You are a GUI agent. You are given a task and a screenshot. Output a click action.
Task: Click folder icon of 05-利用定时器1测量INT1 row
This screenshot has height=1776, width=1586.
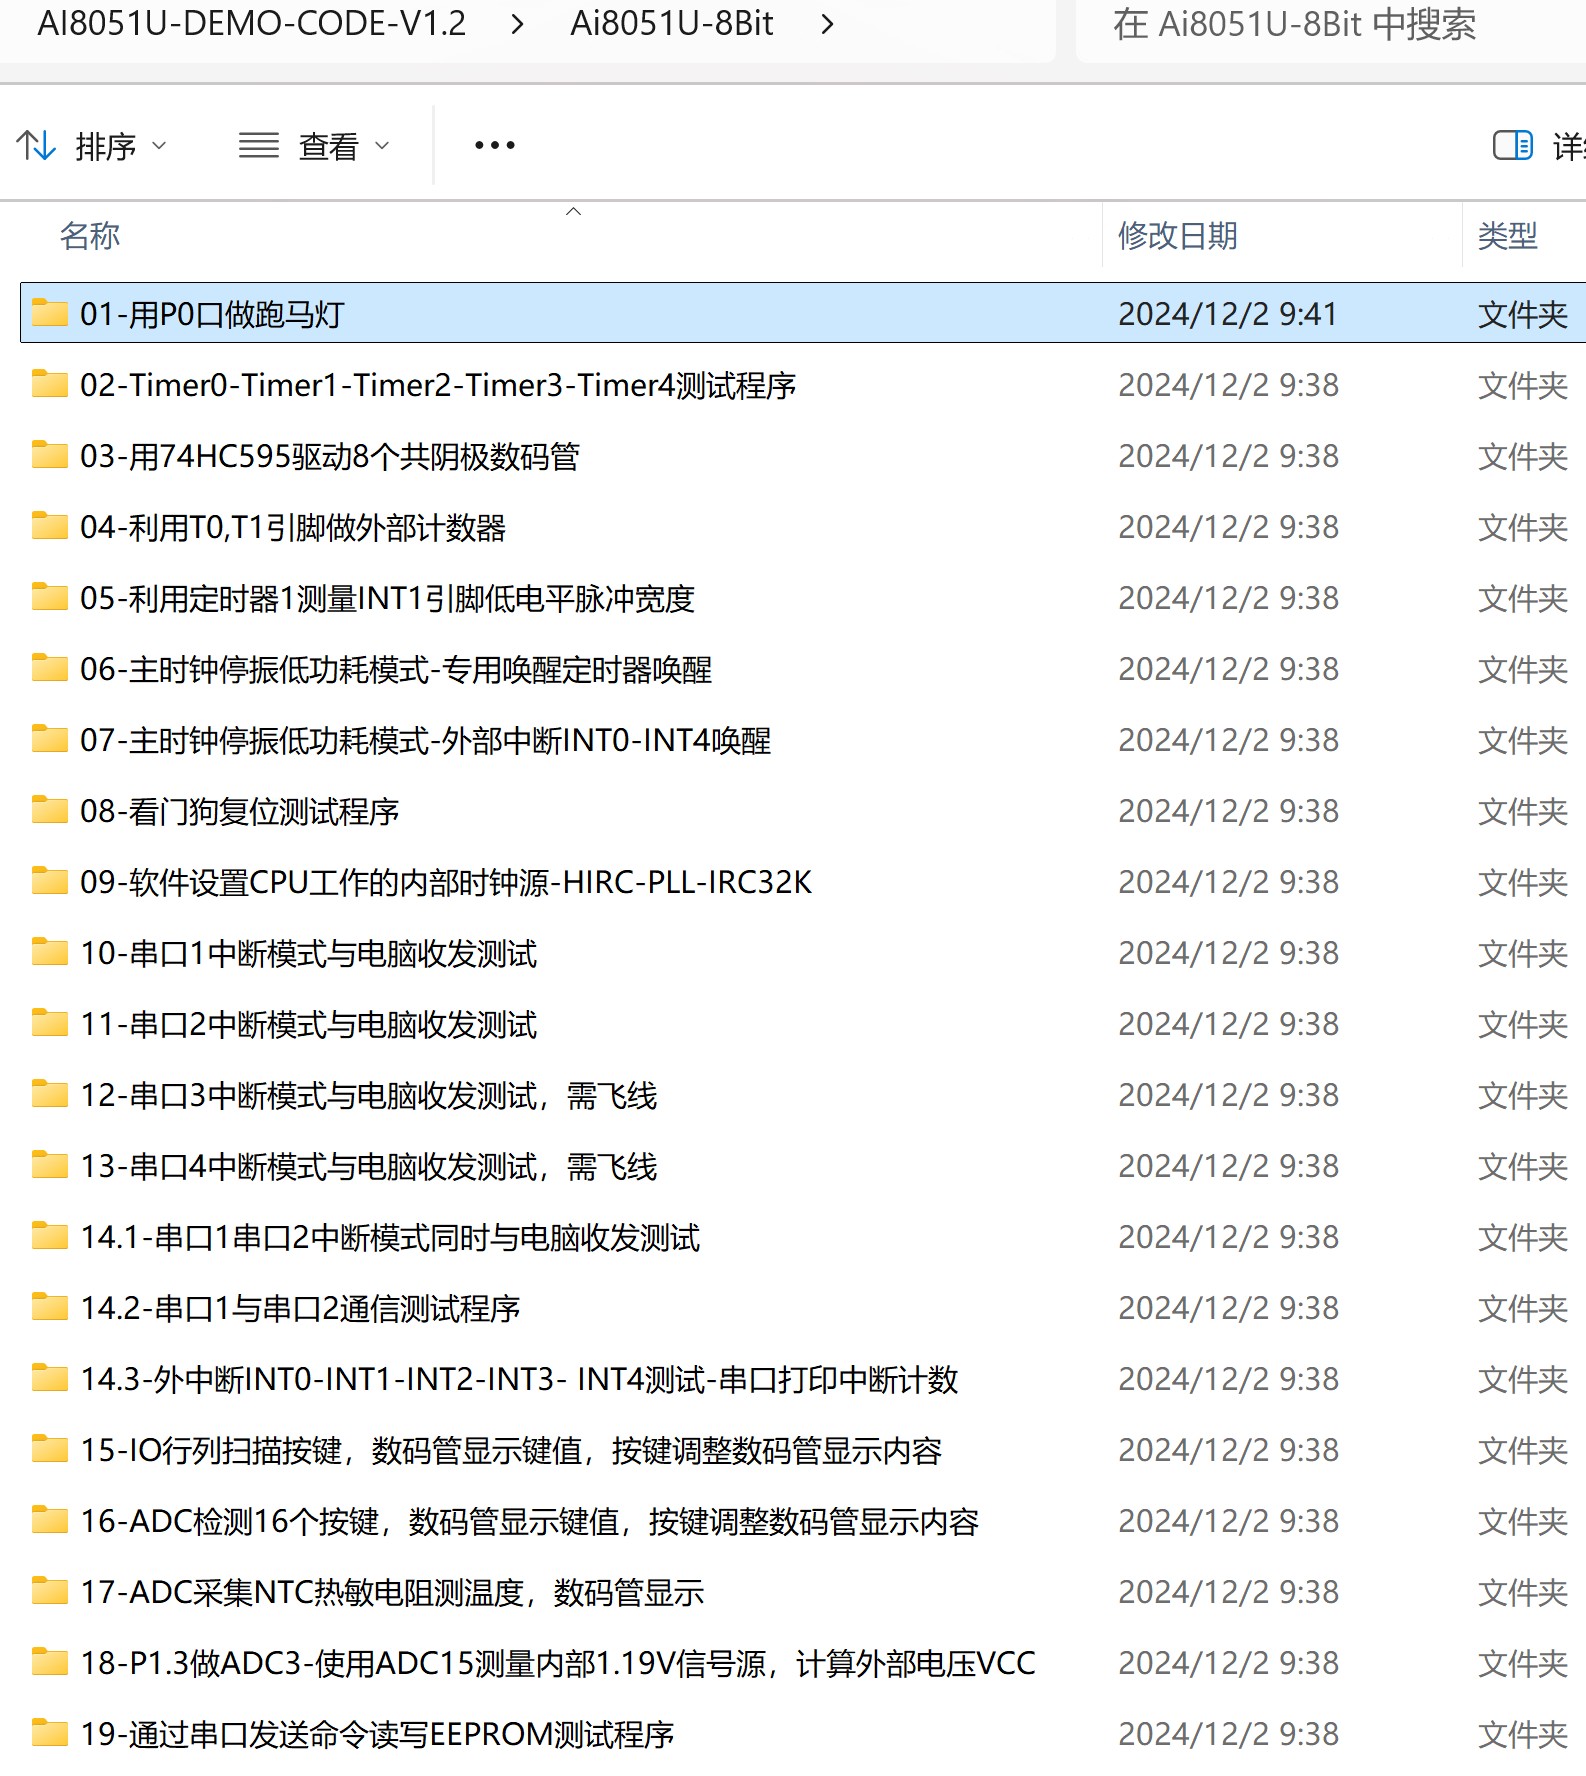tap(49, 596)
